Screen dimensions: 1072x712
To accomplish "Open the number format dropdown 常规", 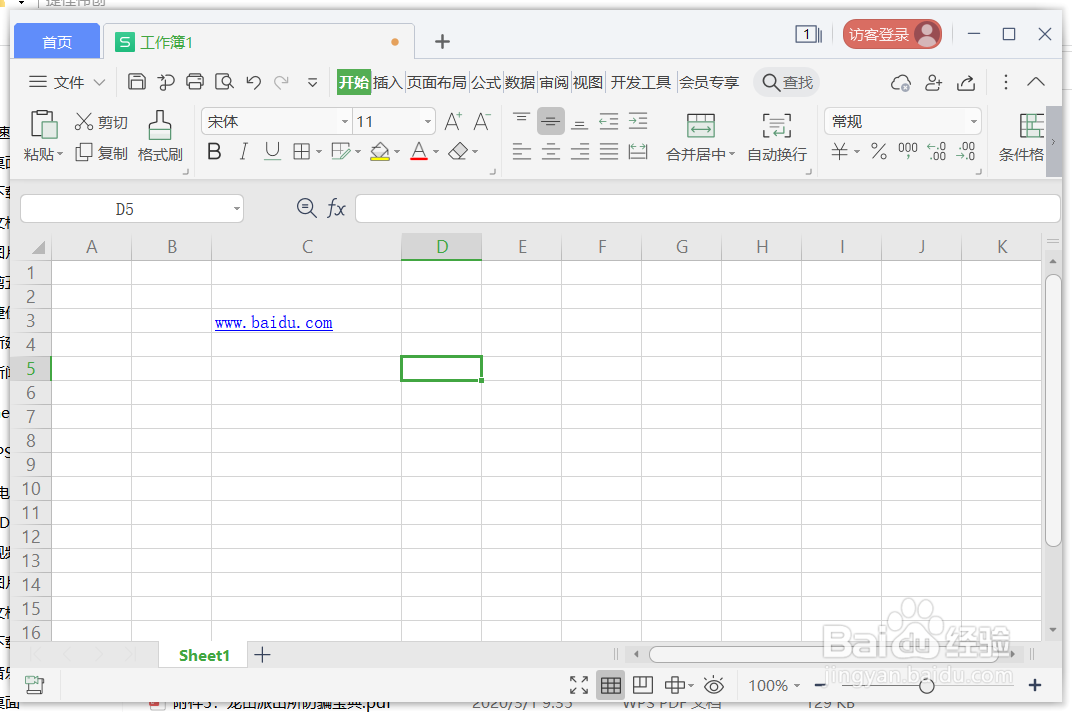I will pyautogui.click(x=974, y=122).
